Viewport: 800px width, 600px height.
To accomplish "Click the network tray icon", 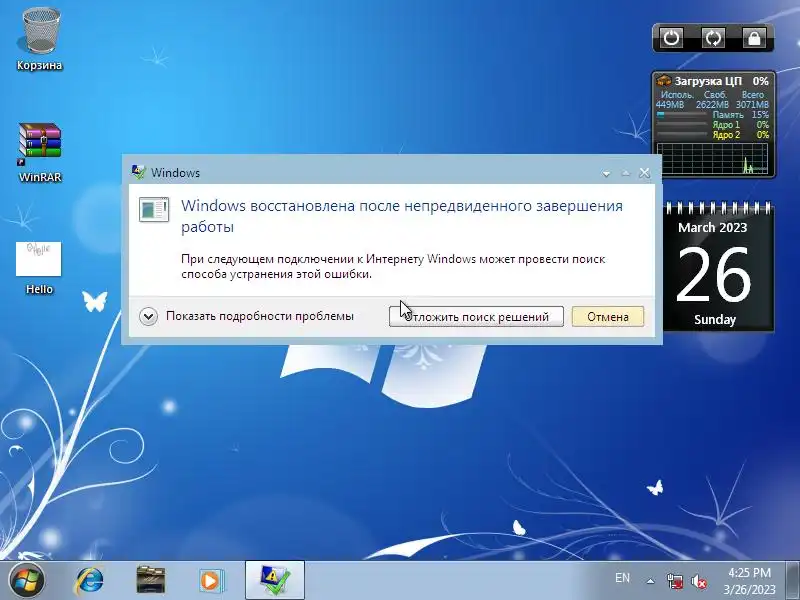I will 675,581.
